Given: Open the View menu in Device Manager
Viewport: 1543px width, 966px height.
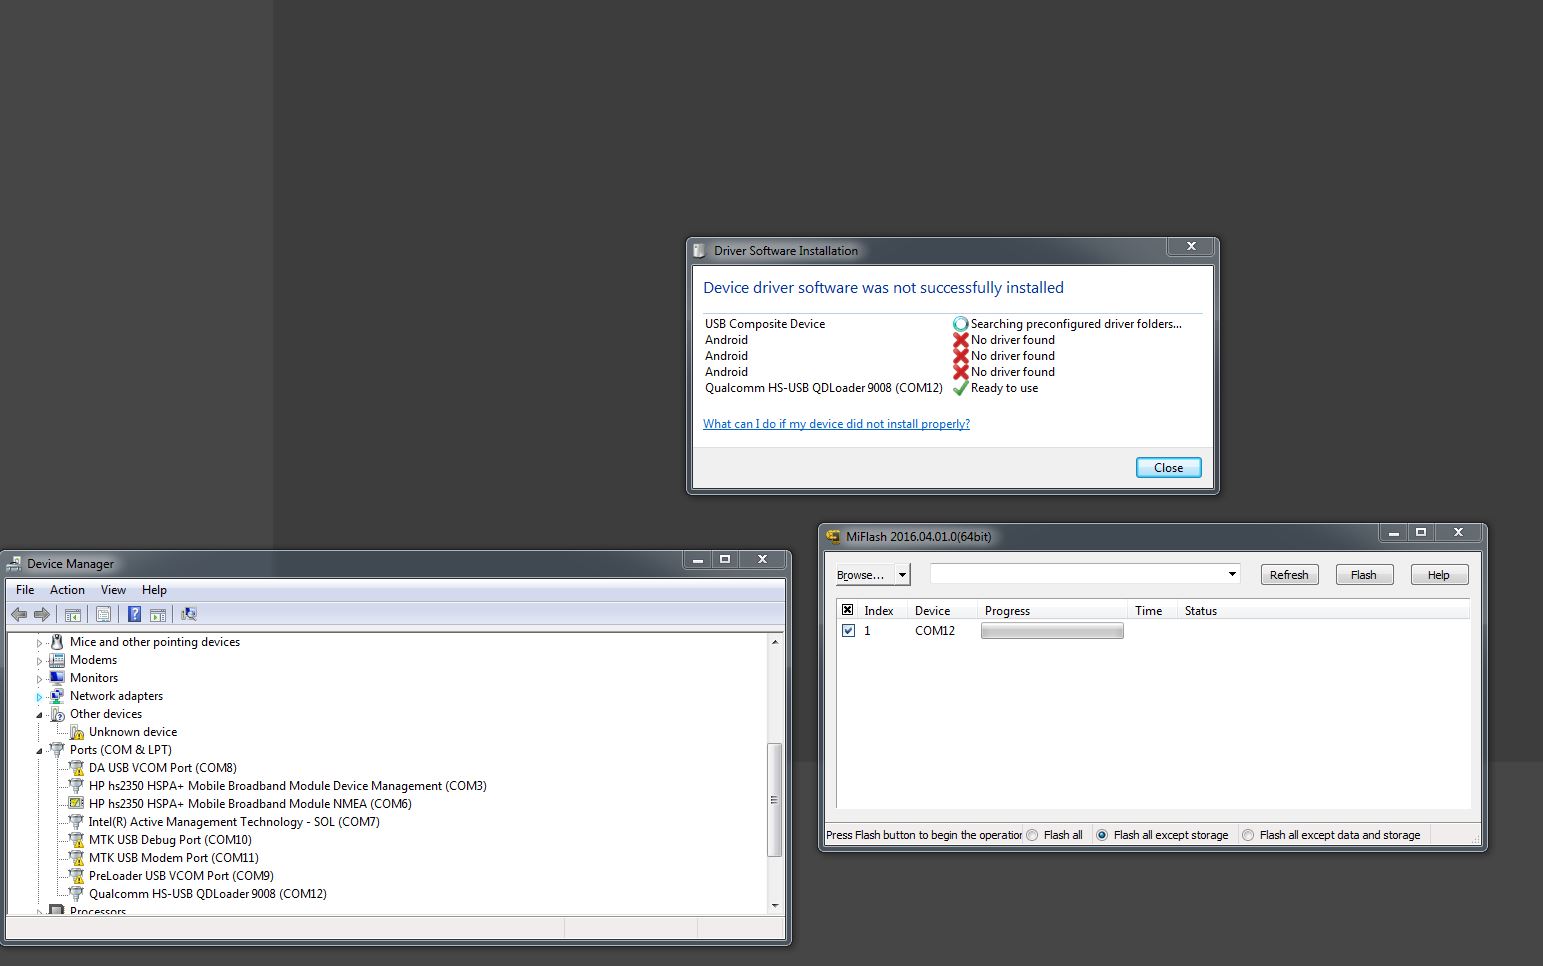Looking at the screenshot, I should pyautogui.click(x=113, y=590).
